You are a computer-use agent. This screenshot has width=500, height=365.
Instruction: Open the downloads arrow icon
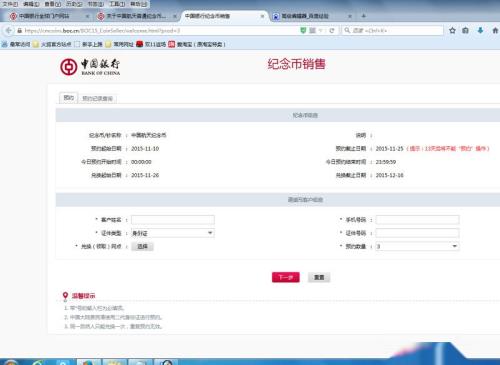click(480, 30)
